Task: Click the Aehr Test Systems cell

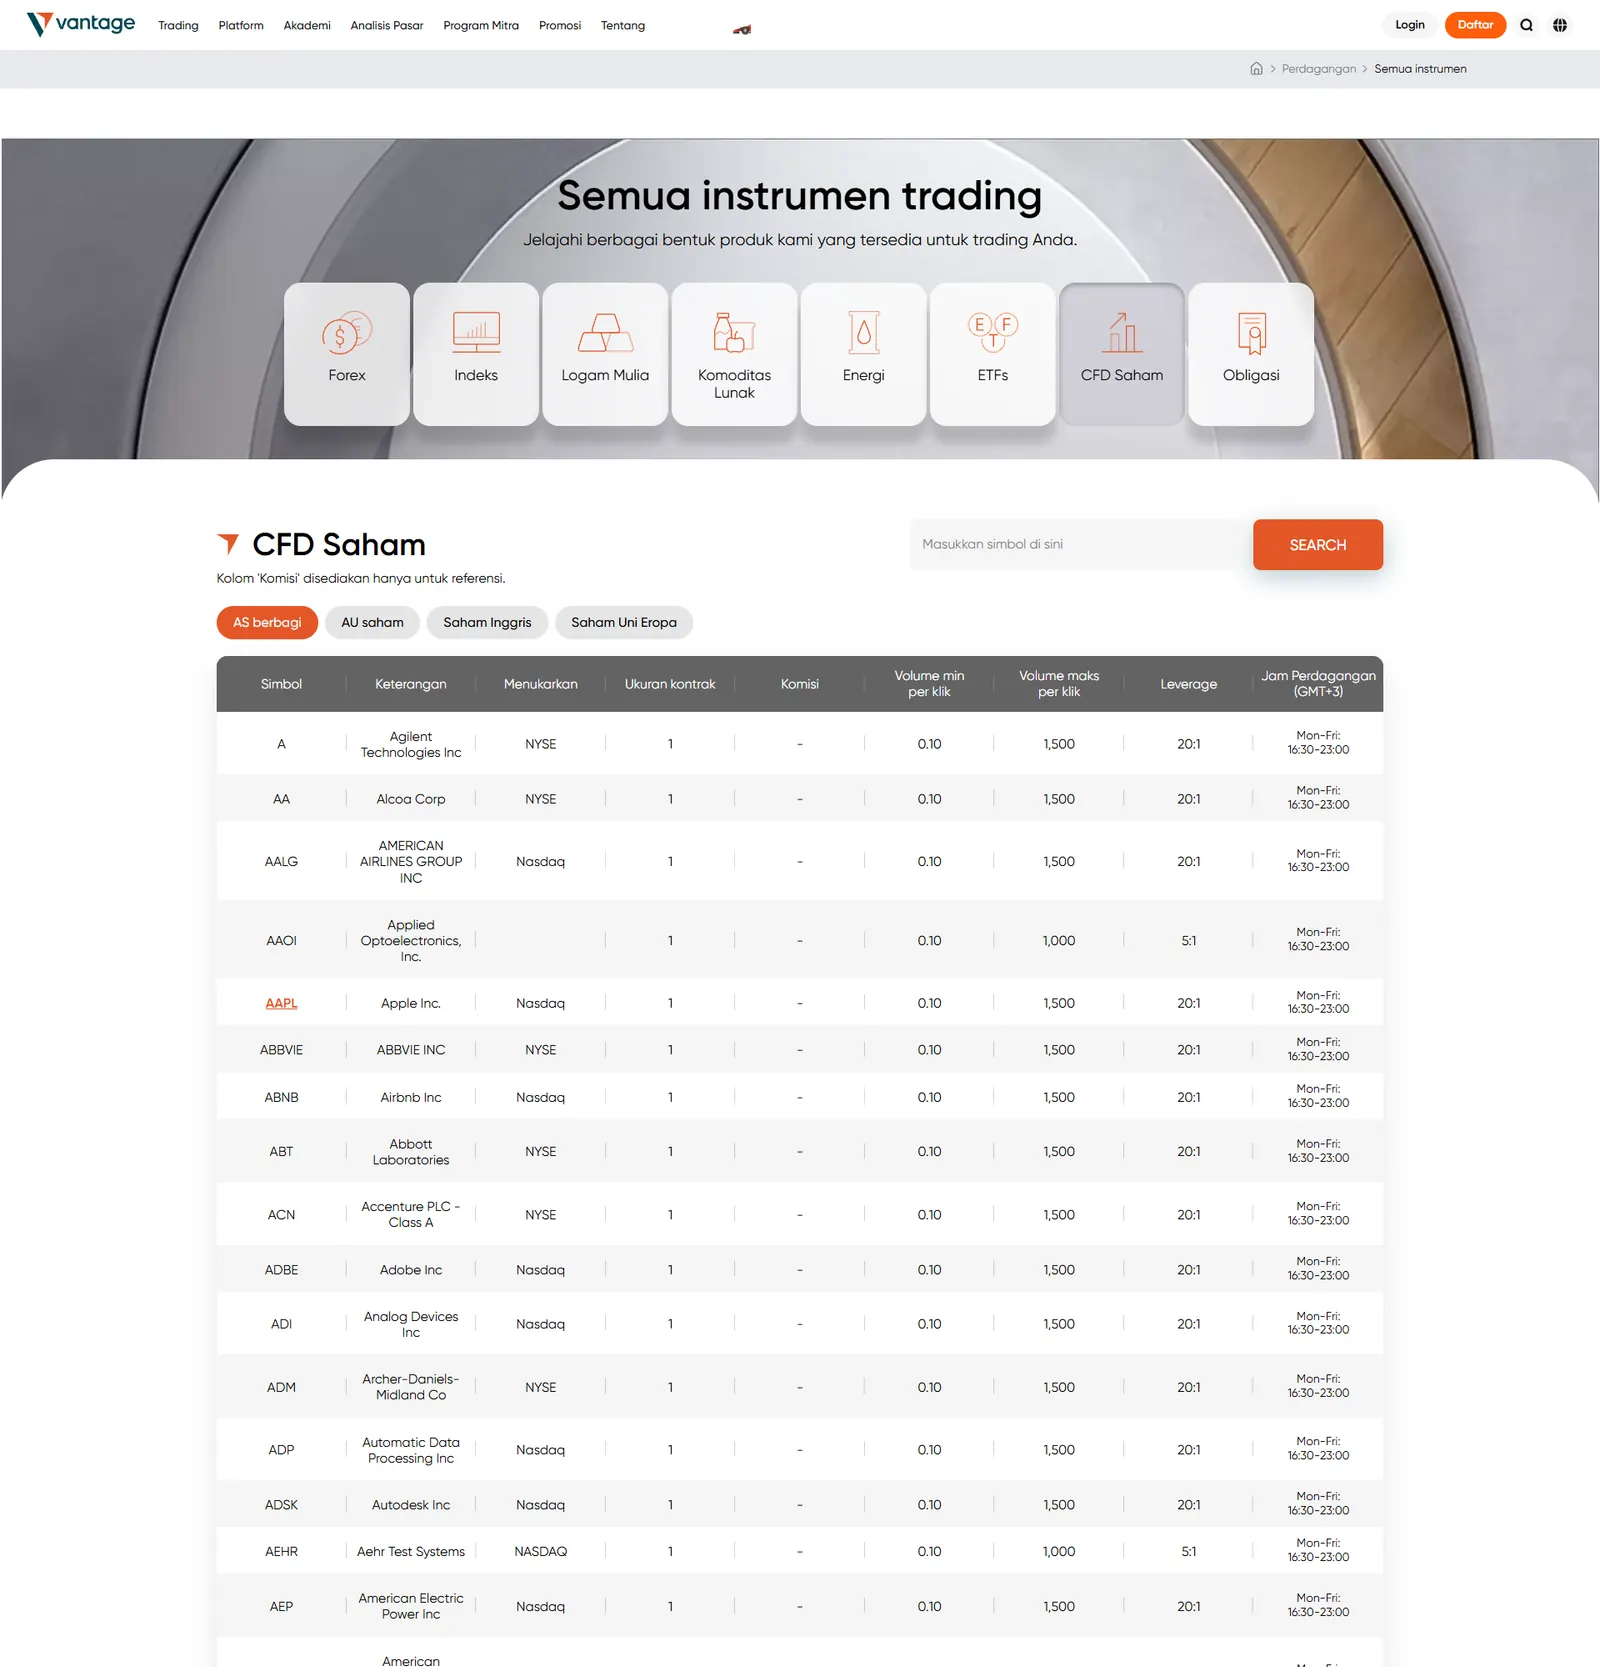Action: (411, 1552)
